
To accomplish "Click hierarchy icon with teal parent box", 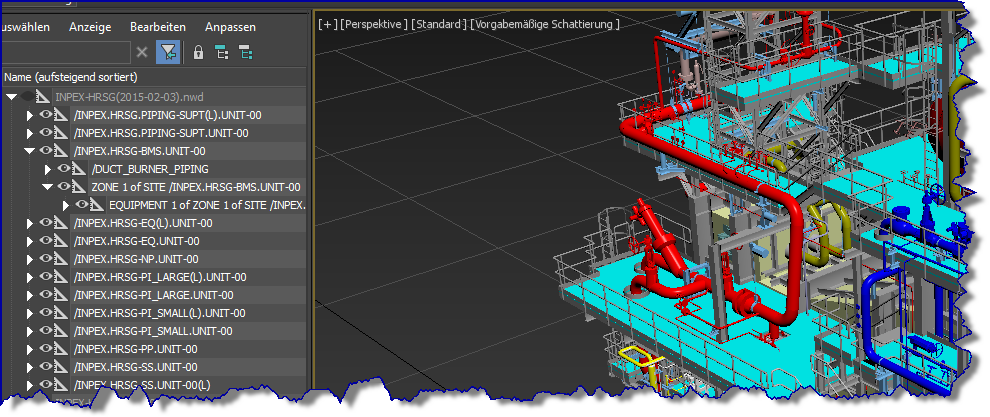I will (x=222, y=52).
